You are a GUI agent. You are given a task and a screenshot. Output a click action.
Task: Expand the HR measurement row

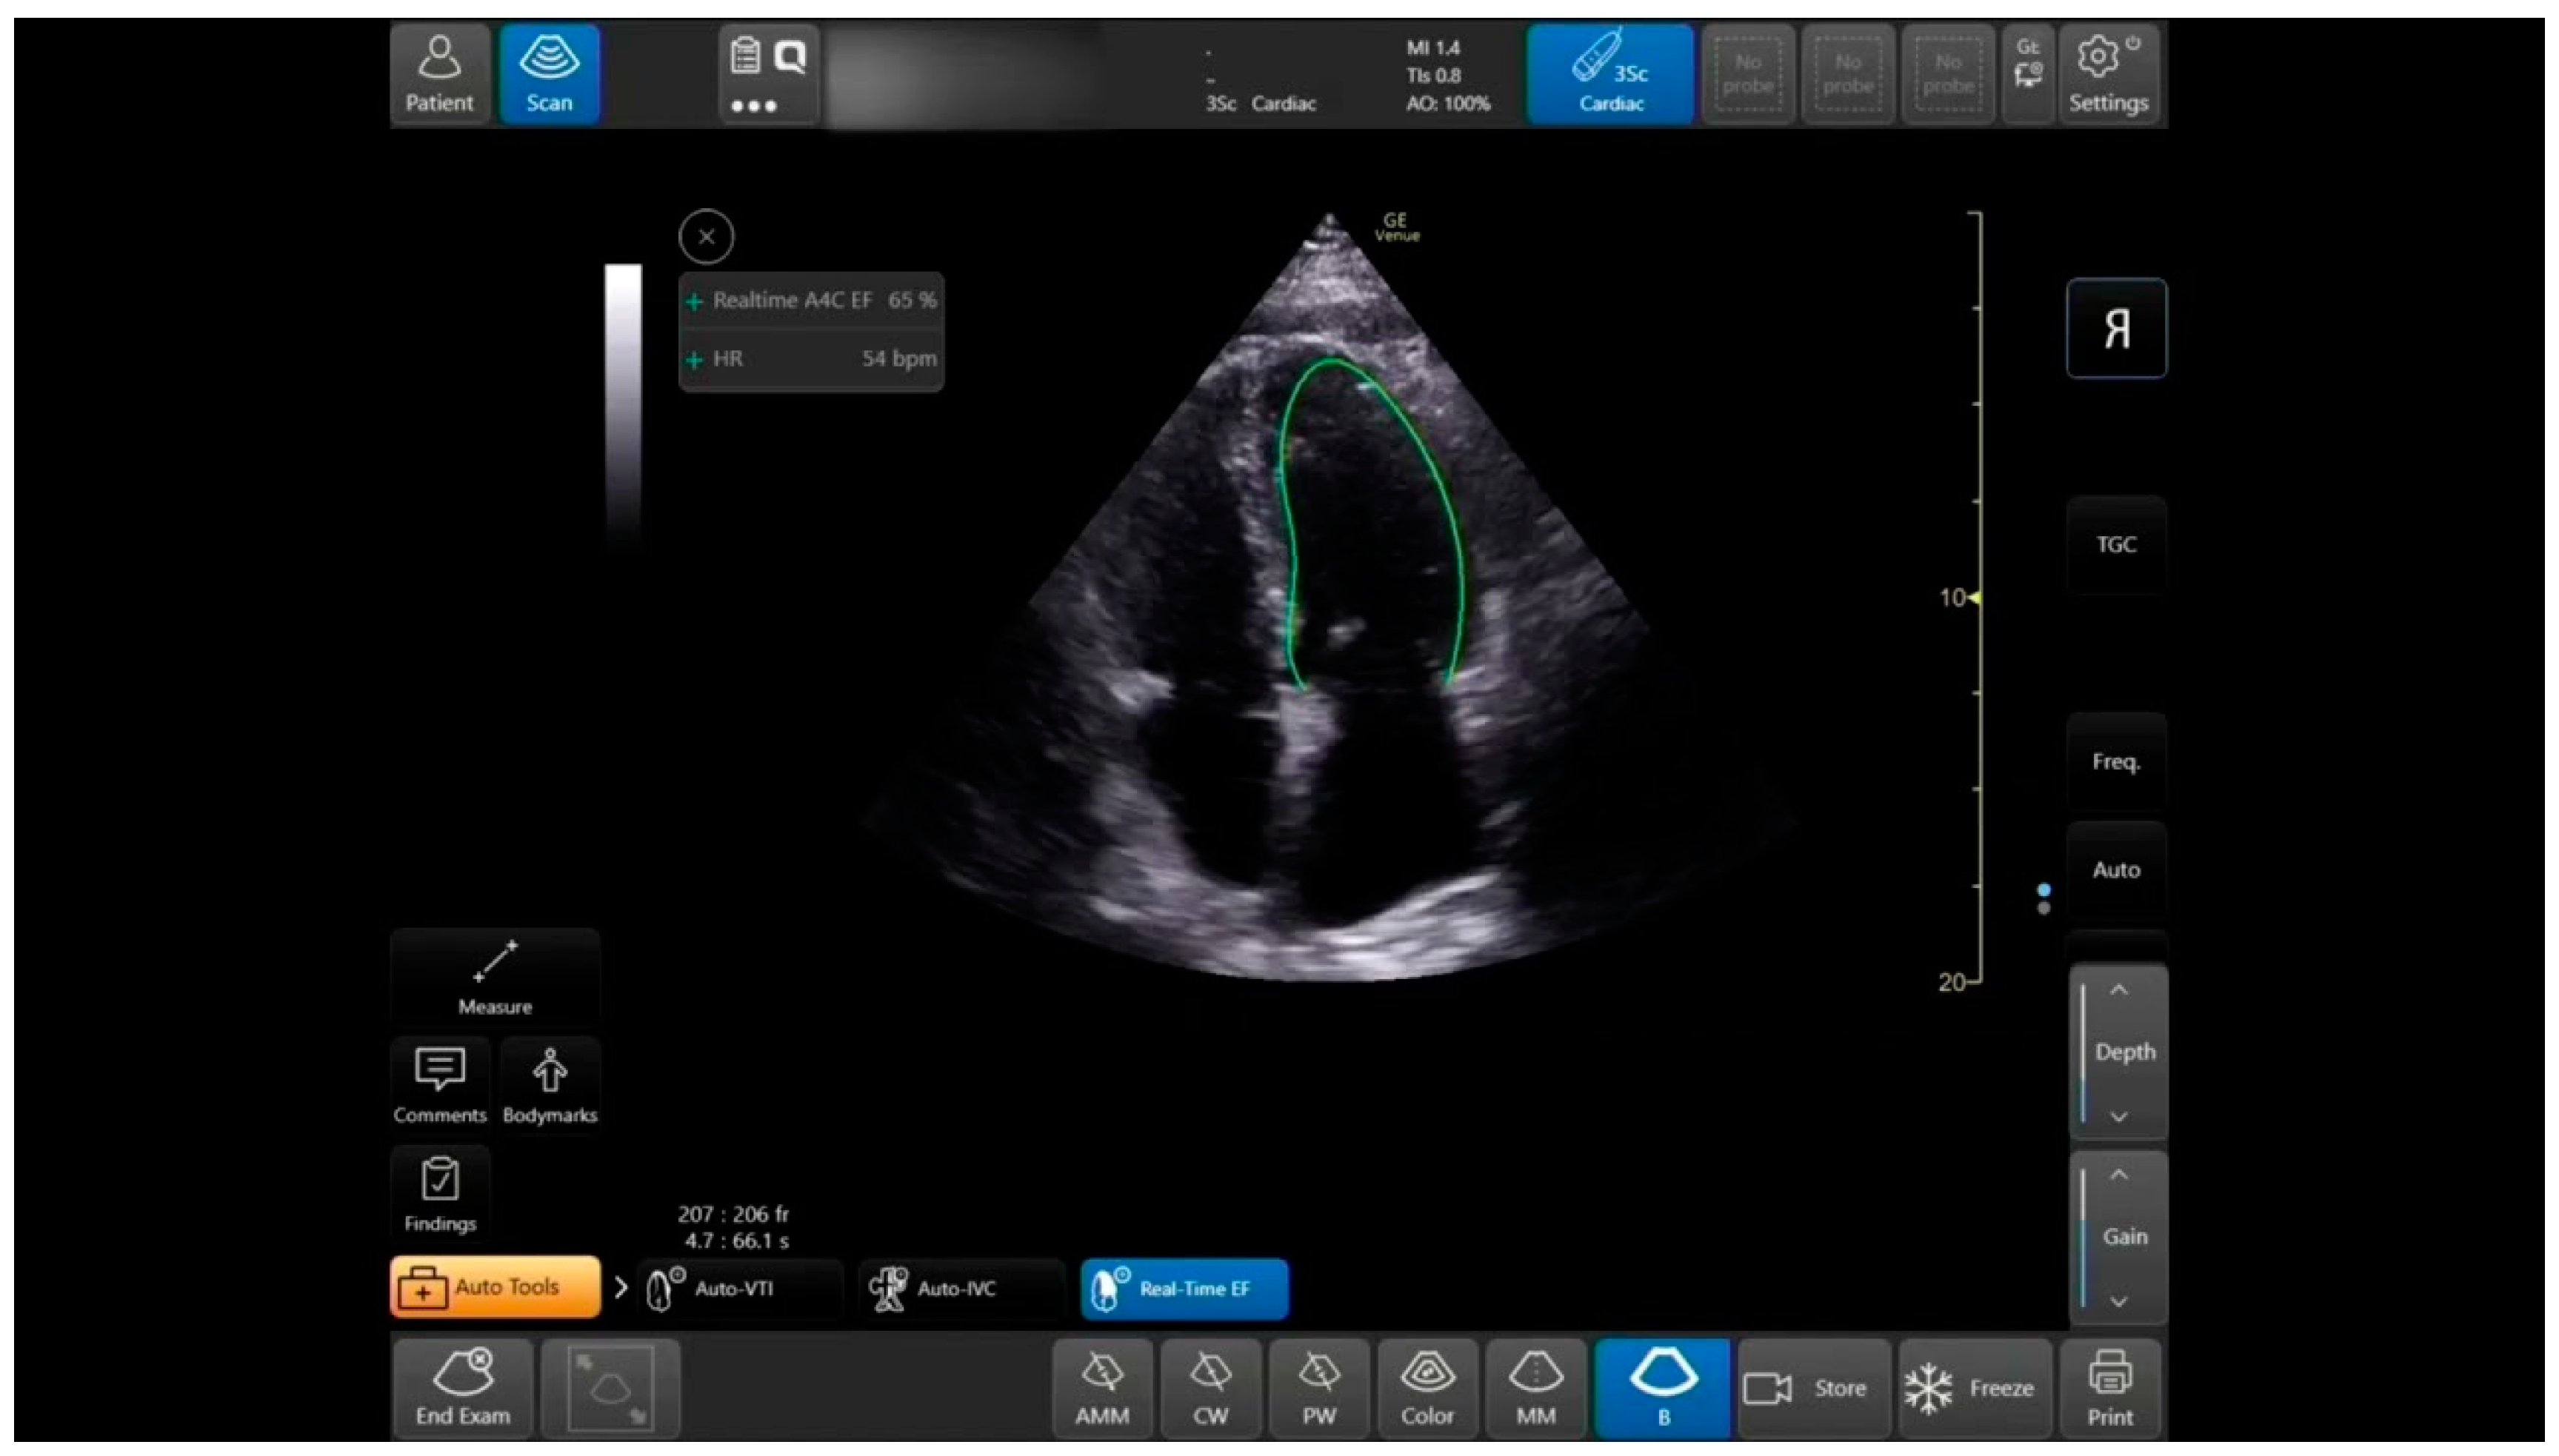pos(694,359)
